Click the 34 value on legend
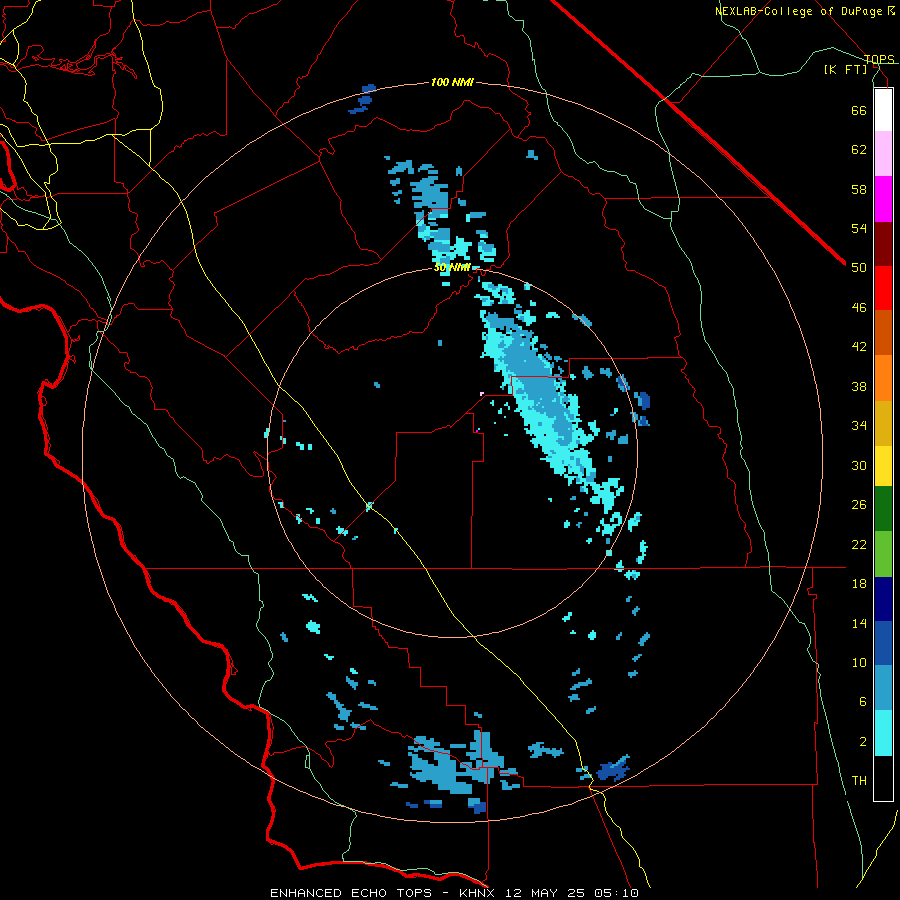 point(859,426)
